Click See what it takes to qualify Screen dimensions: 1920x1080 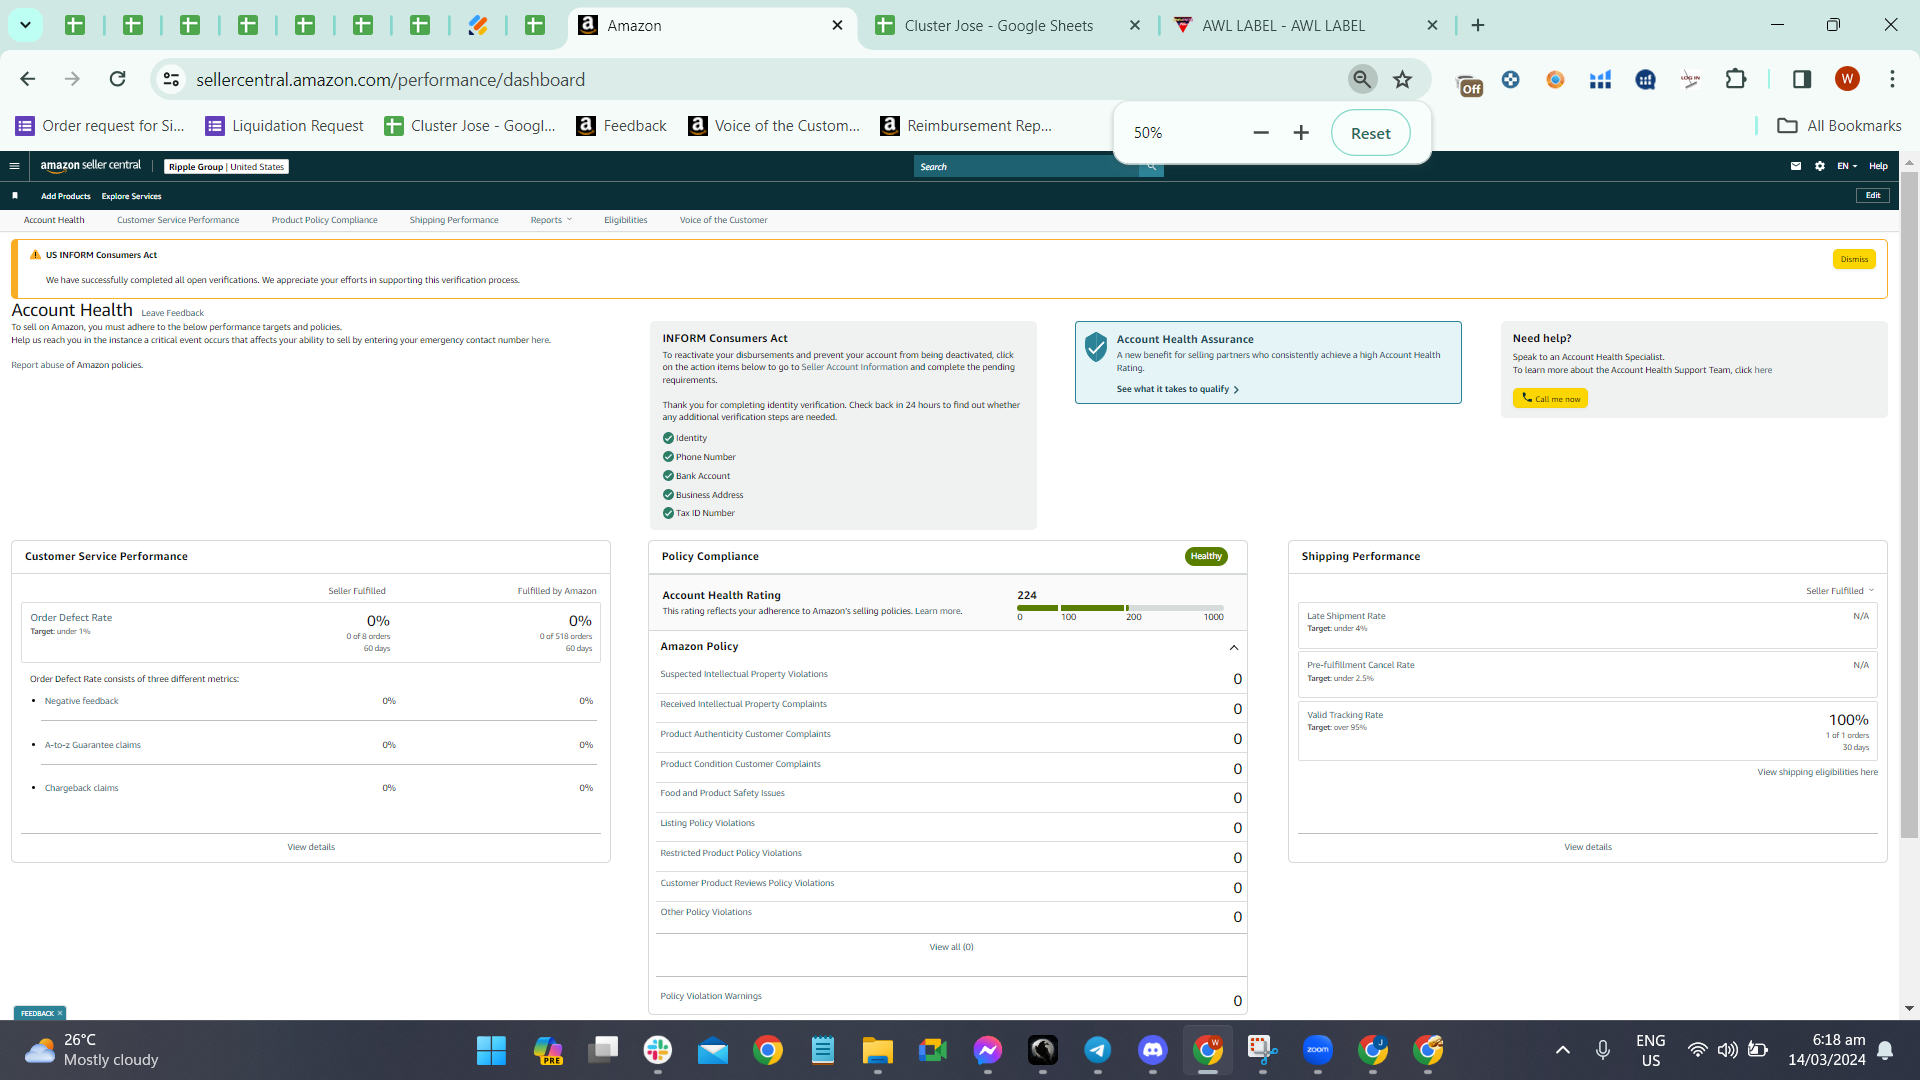[1177, 389]
